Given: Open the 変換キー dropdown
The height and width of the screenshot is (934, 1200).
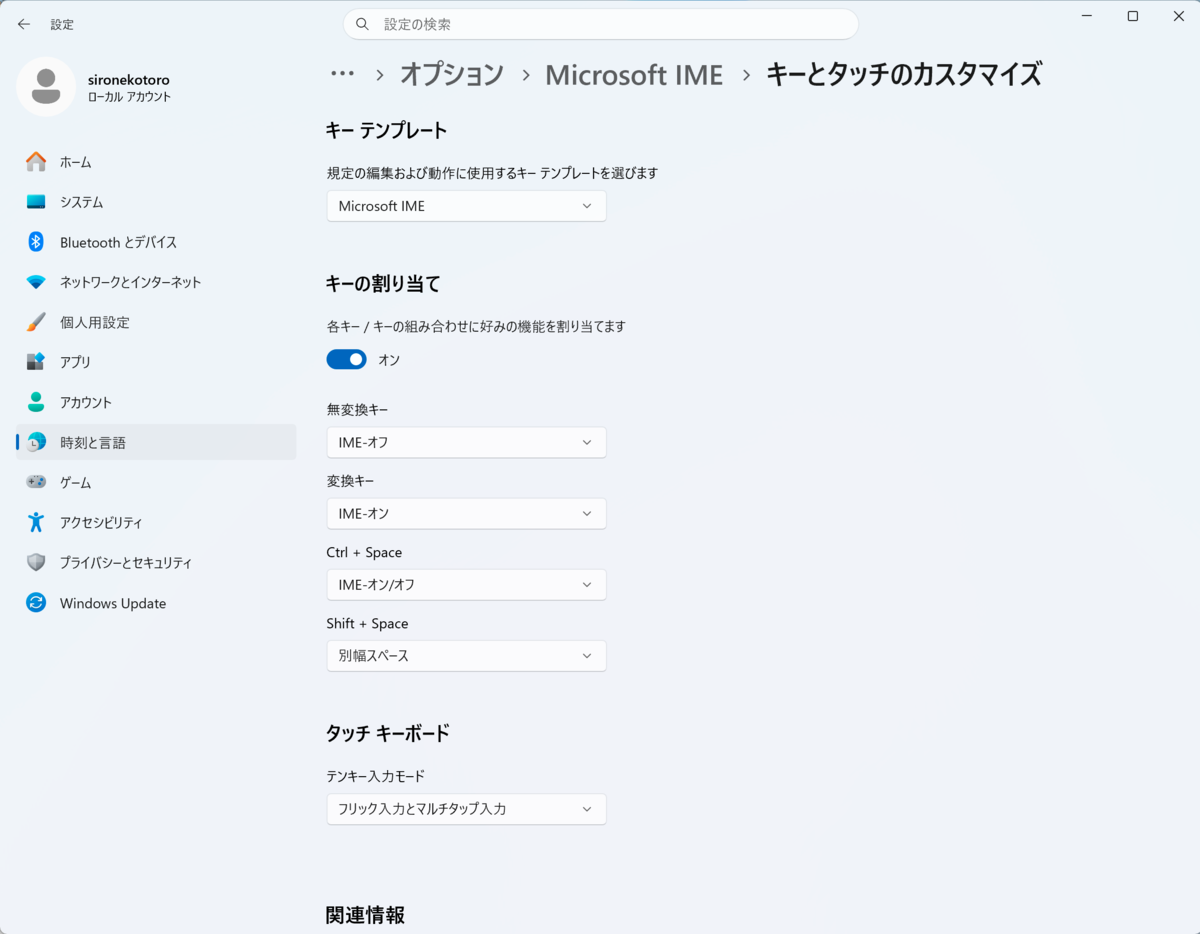Looking at the screenshot, I should [x=466, y=513].
